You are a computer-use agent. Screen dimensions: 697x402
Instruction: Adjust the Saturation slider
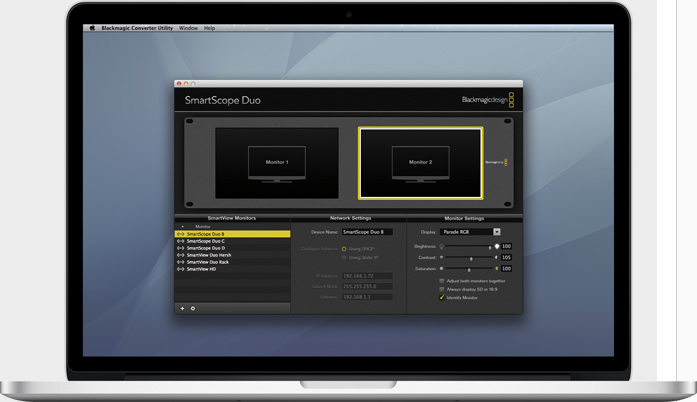469,269
